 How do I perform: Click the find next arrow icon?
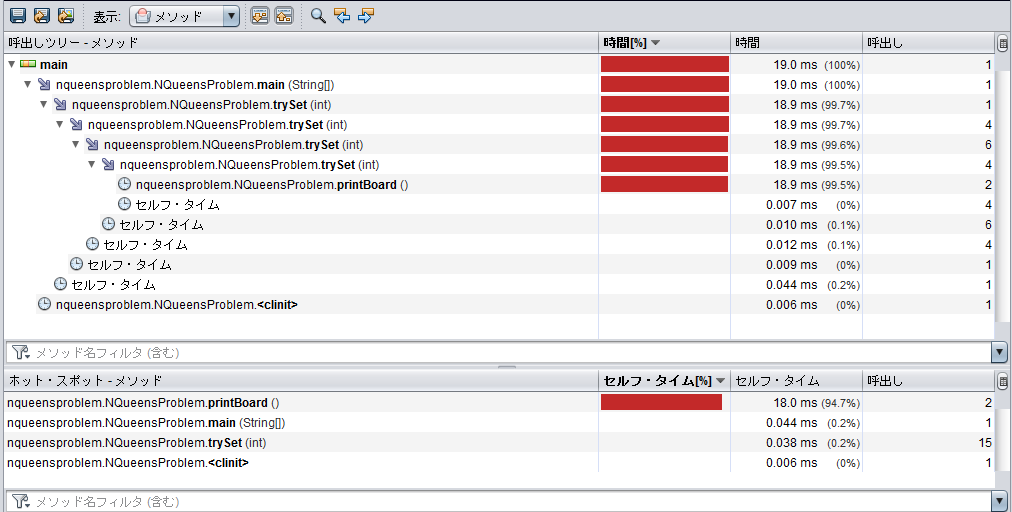pyautogui.click(x=366, y=16)
